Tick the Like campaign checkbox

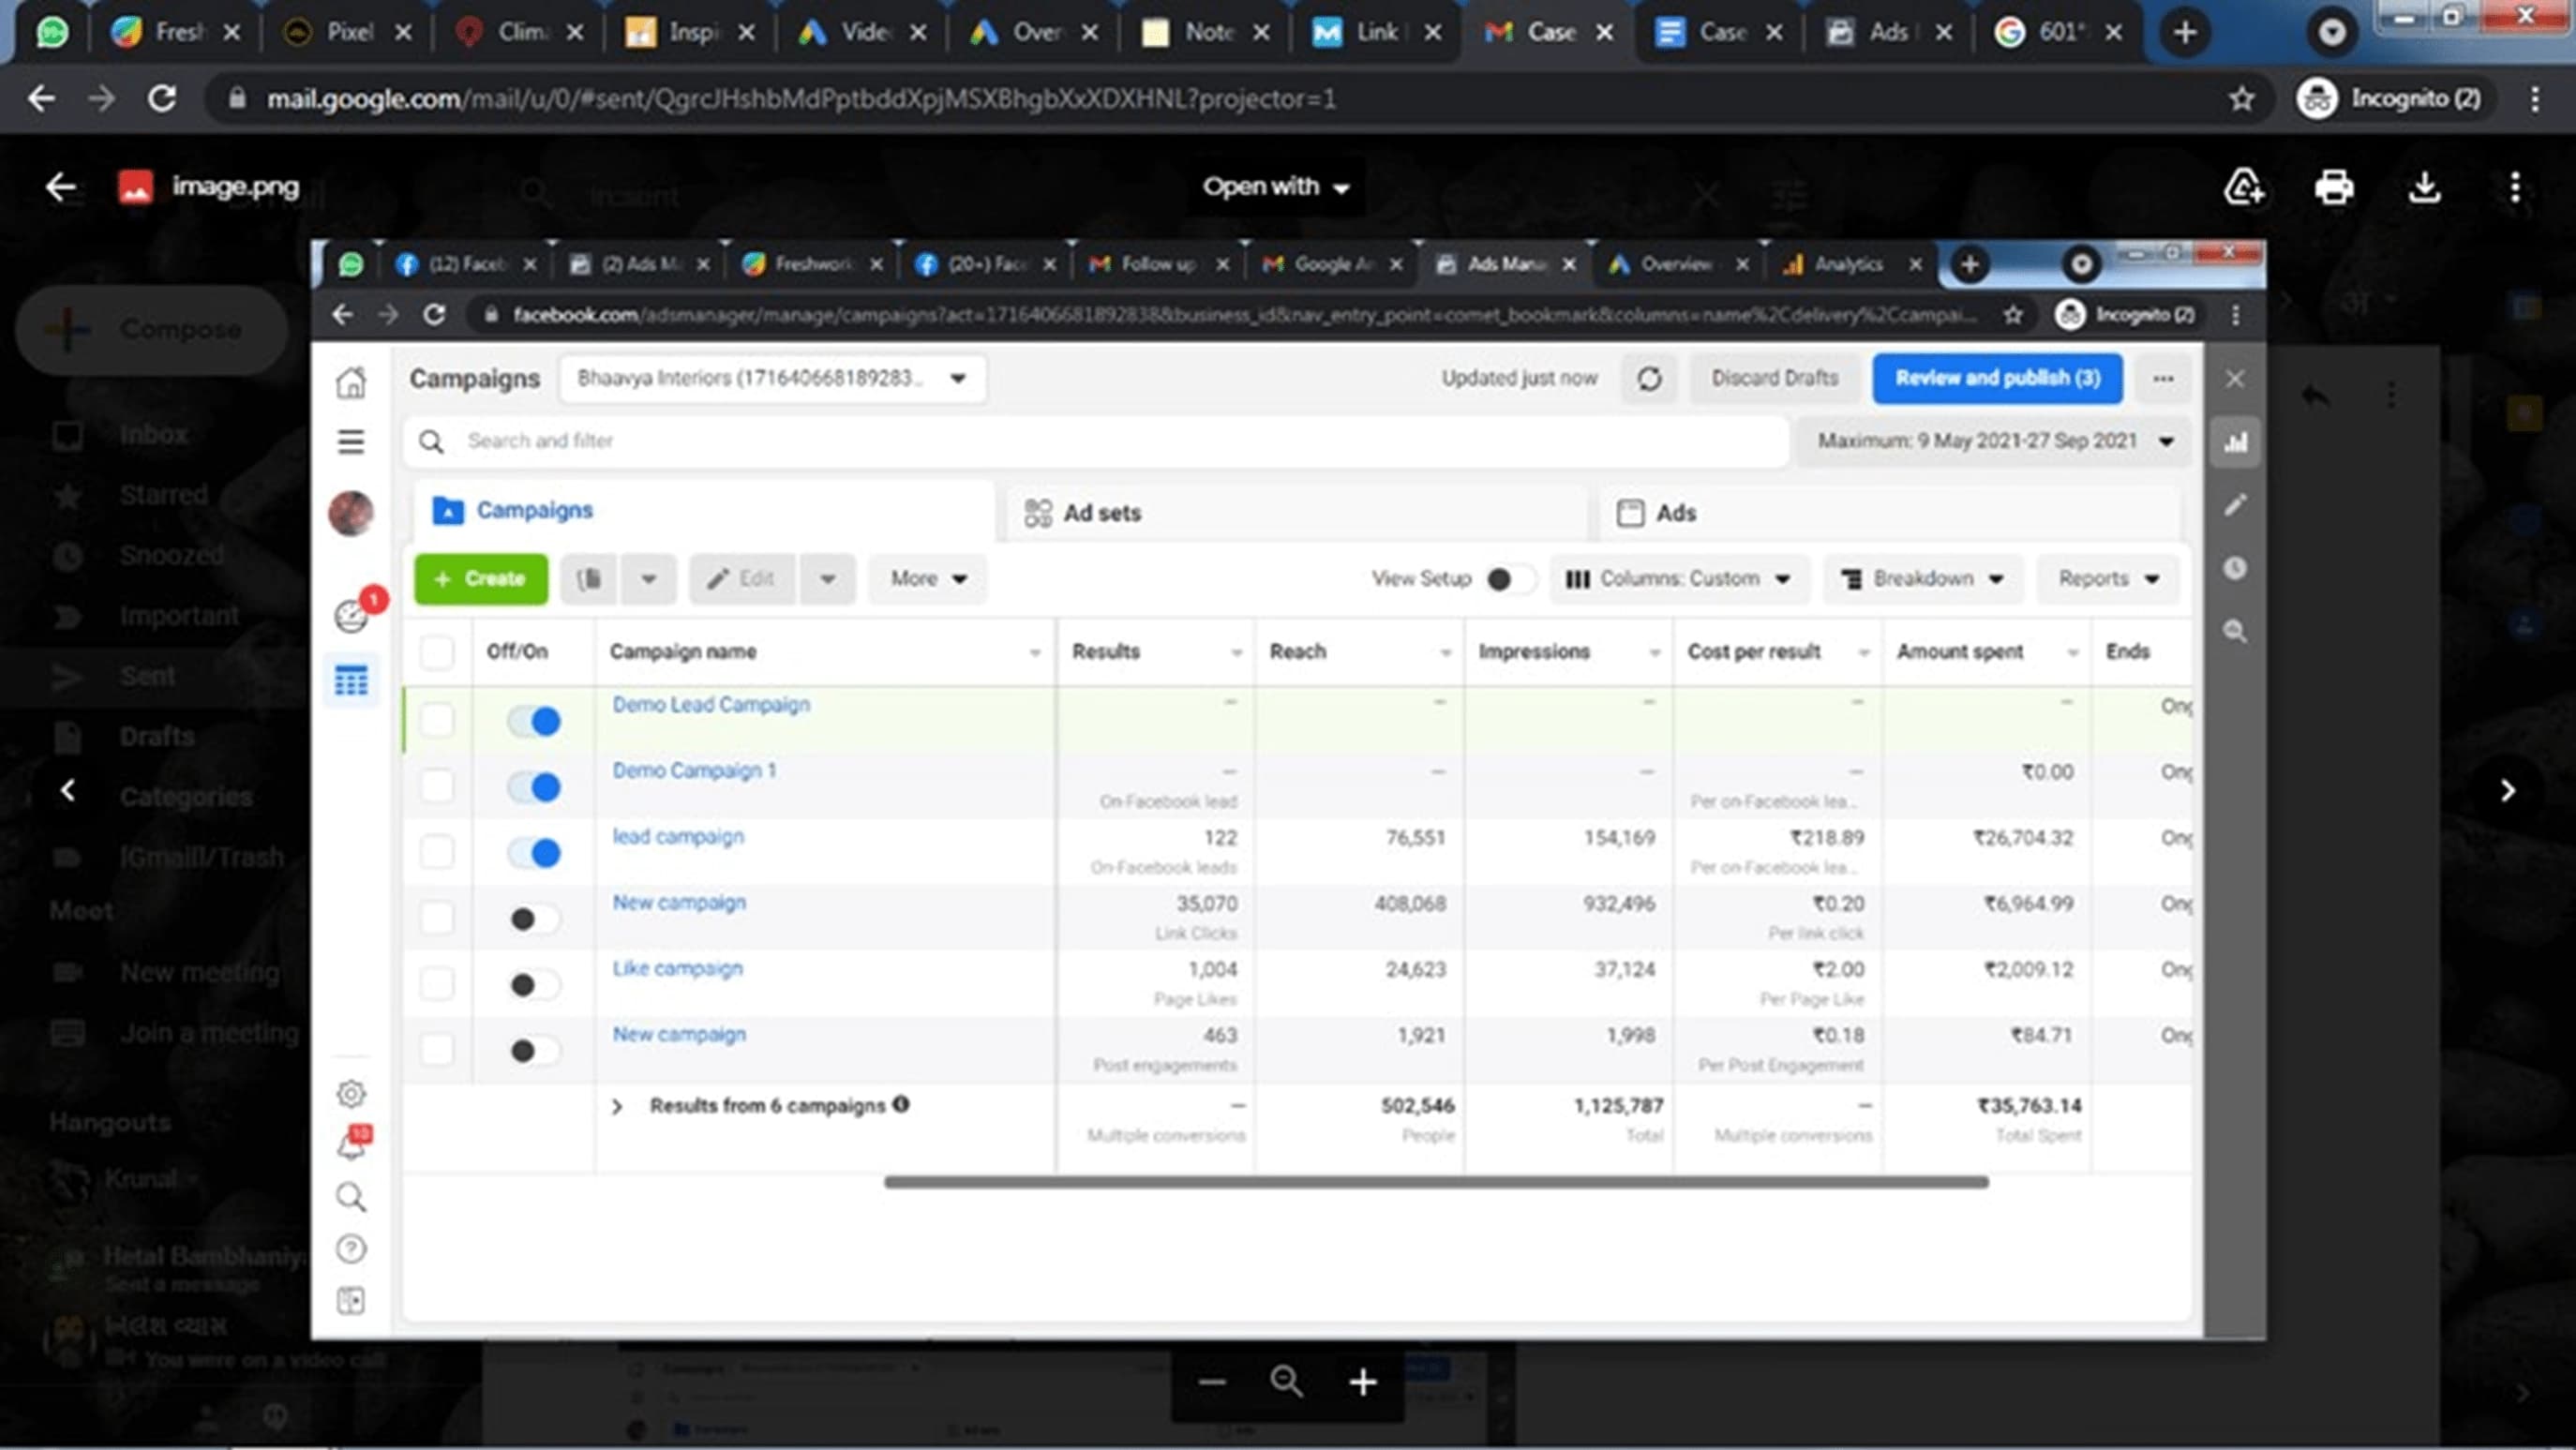[437, 984]
